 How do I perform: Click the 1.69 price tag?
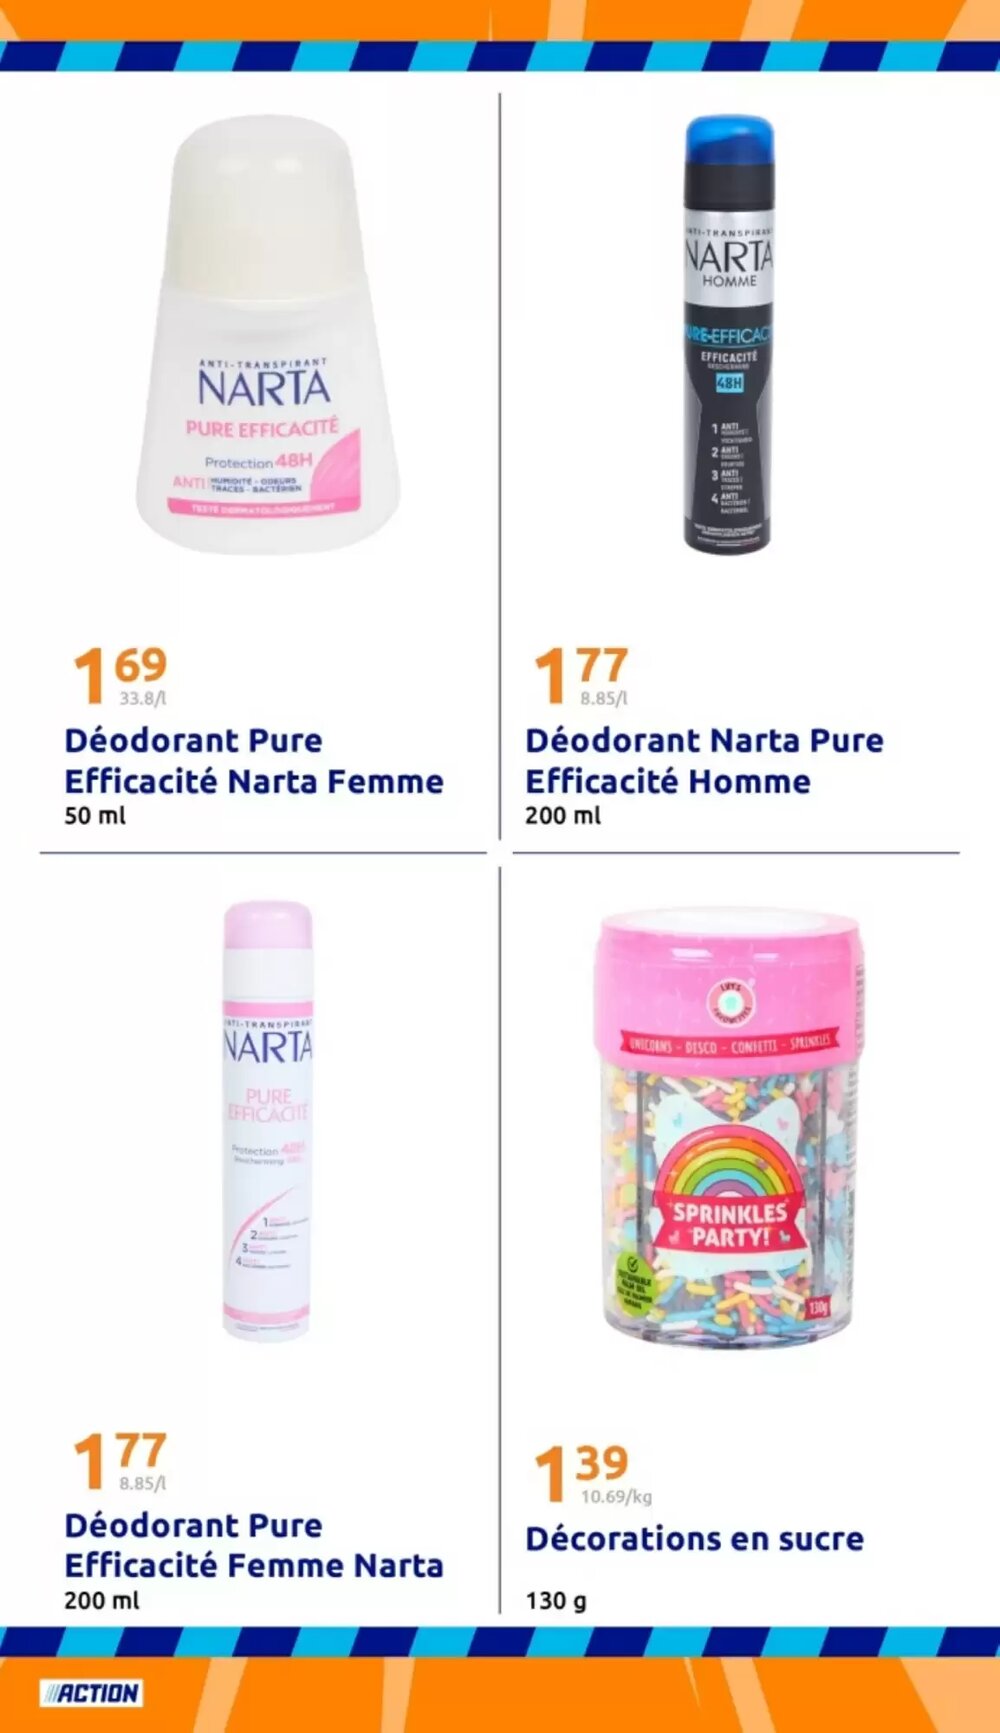tap(120, 674)
